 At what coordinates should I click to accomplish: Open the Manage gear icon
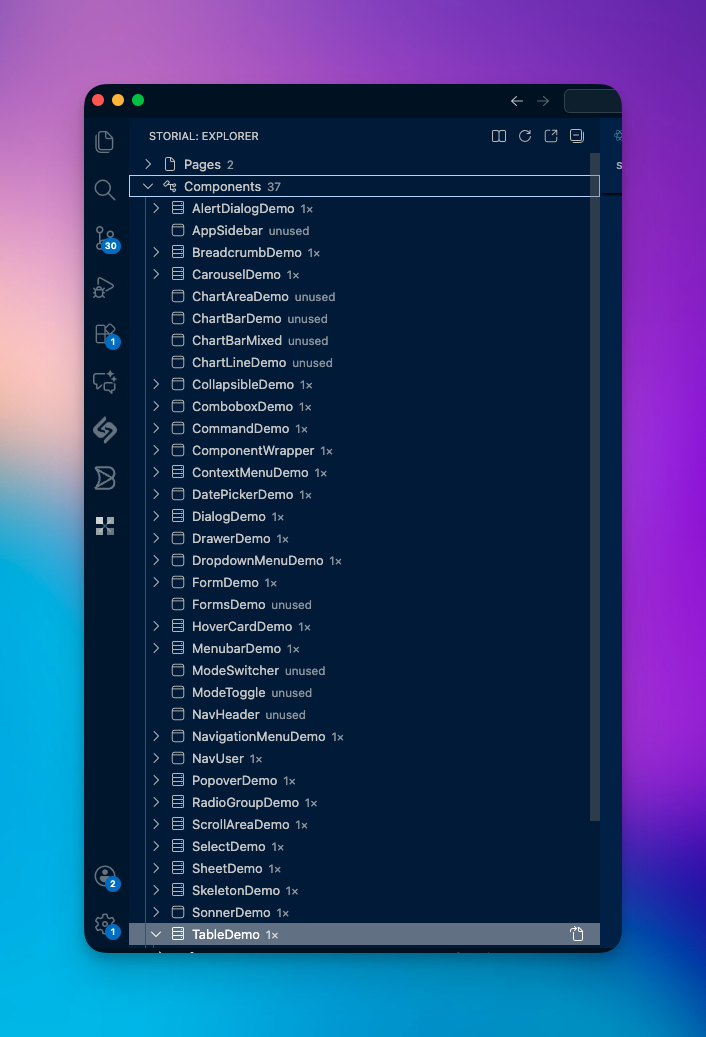click(106, 925)
